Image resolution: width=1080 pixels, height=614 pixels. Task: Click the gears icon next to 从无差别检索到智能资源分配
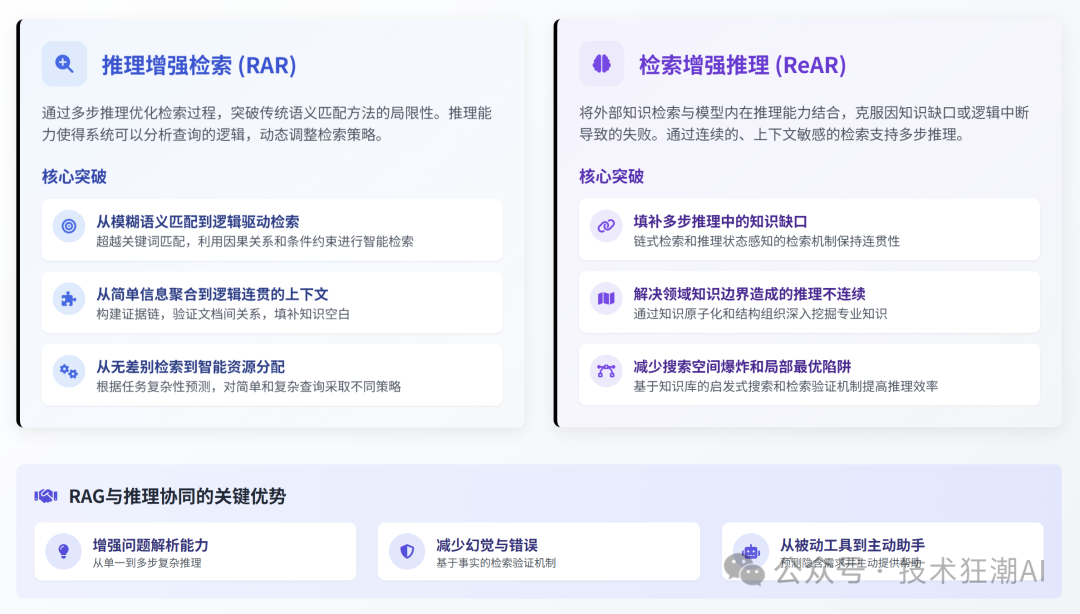coord(69,371)
